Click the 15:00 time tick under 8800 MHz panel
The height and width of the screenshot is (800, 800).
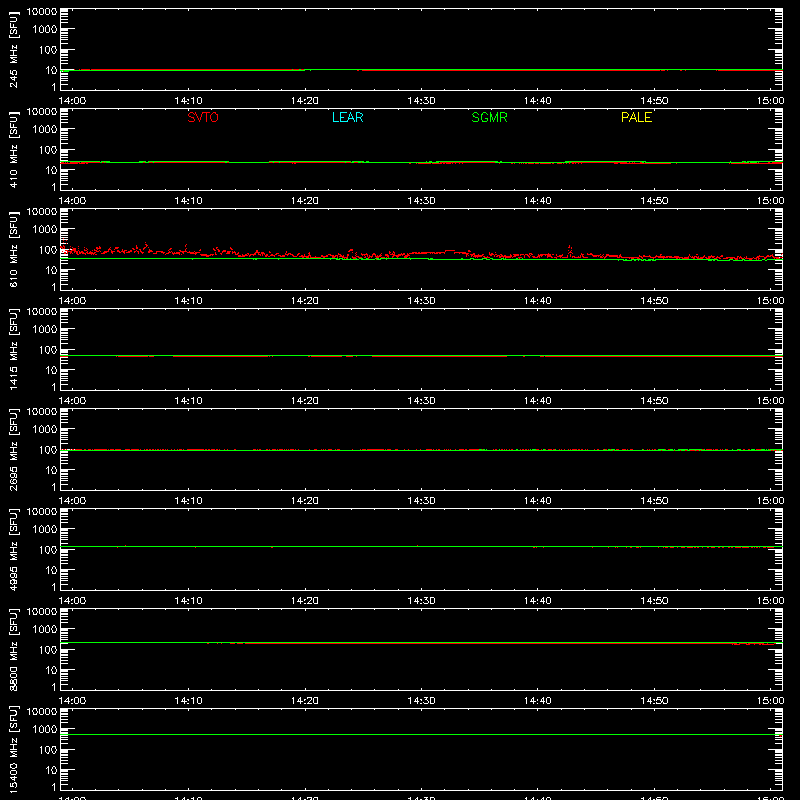pyautogui.click(x=770, y=701)
